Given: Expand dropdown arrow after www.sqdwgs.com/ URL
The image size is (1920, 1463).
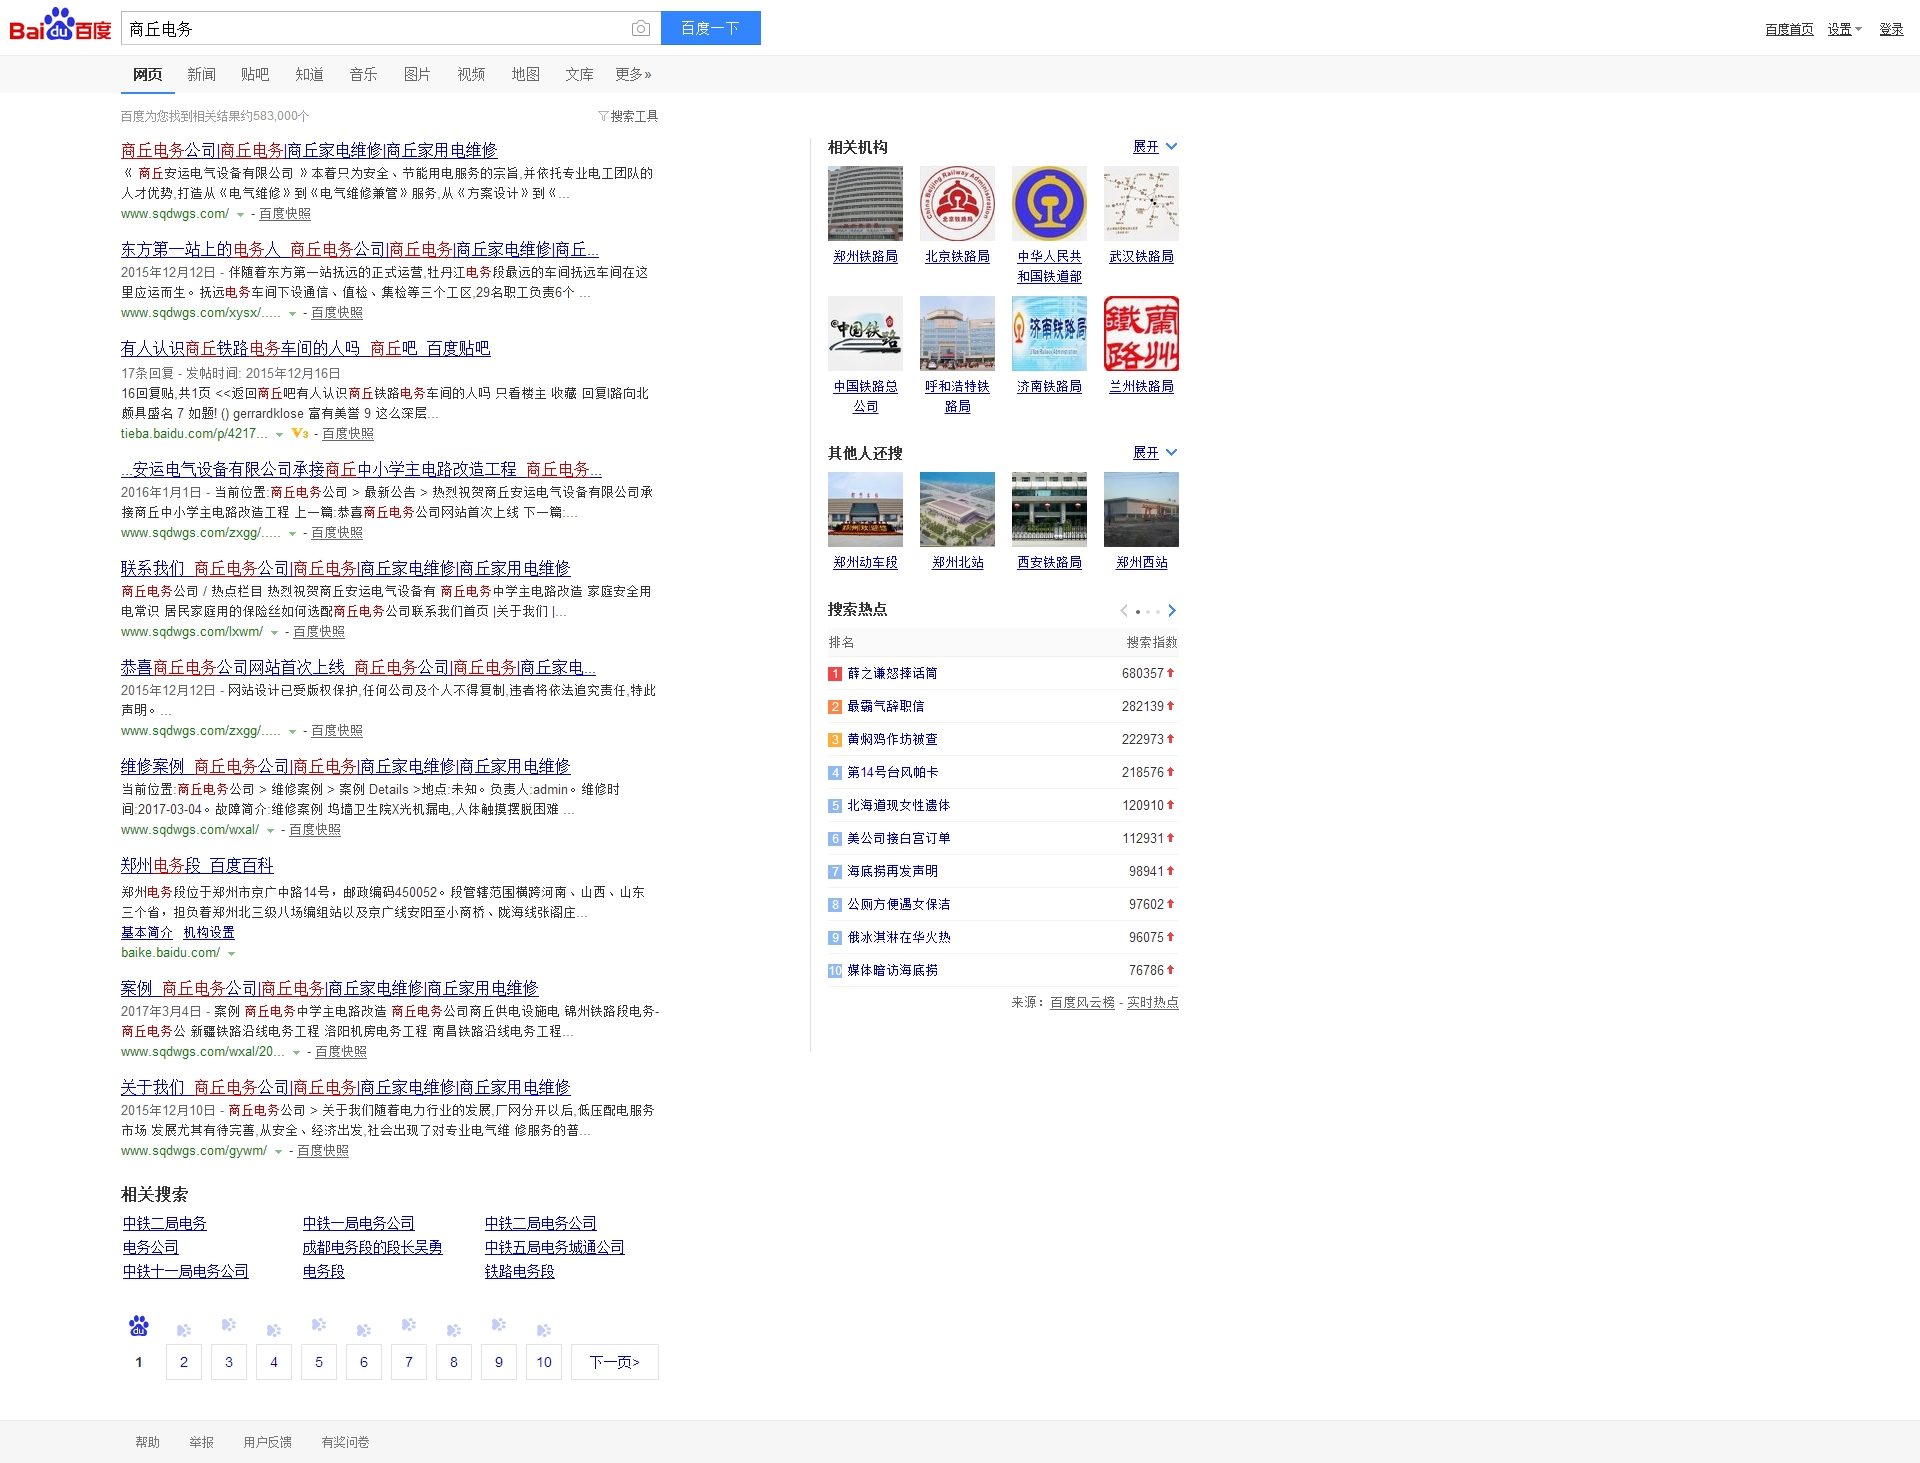Looking at the screenshot, I should coord(240,215).
